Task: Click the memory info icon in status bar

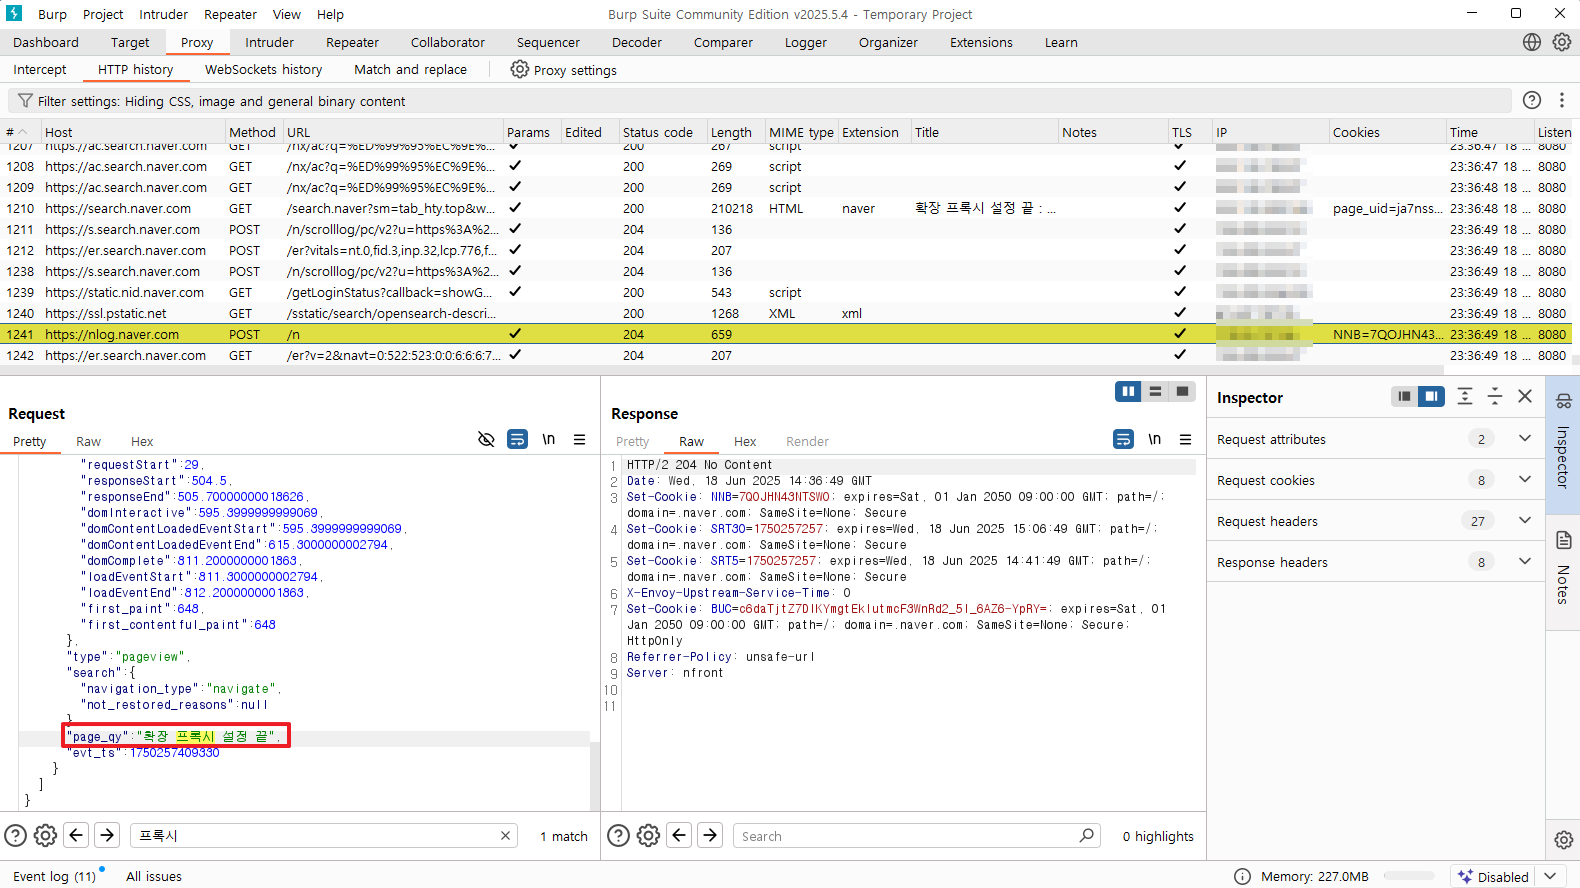Action: click(1242, 876)
